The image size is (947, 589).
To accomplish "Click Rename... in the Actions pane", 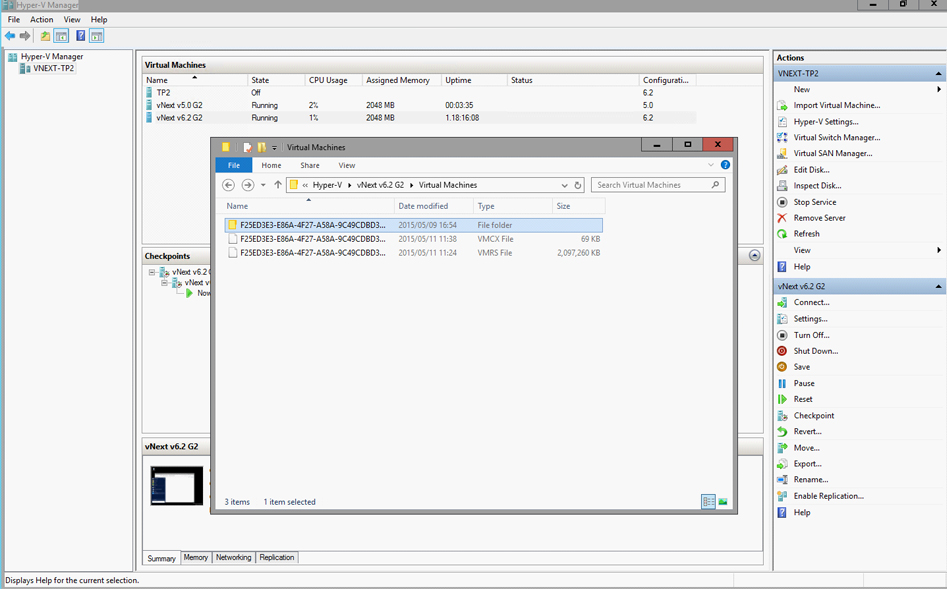I will (x=811, y=480).
